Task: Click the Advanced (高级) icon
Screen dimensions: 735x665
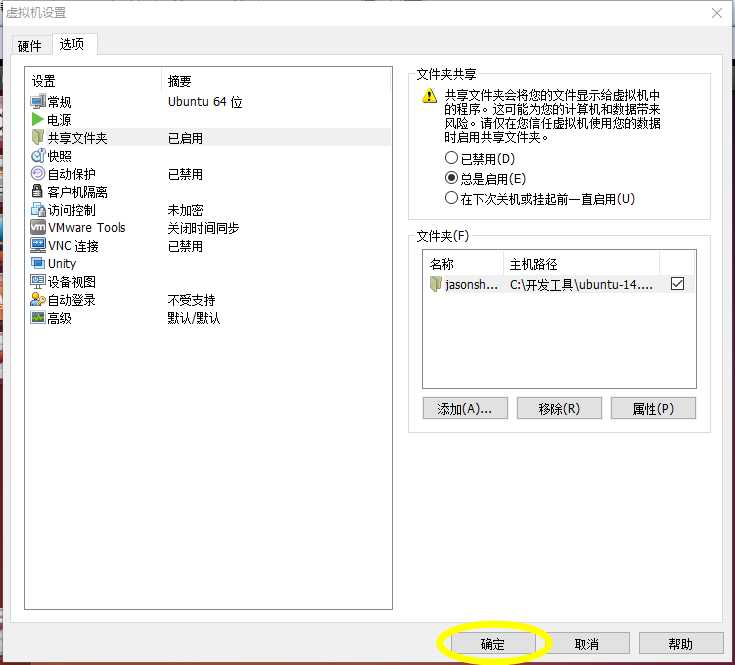Action: point(38,317)
